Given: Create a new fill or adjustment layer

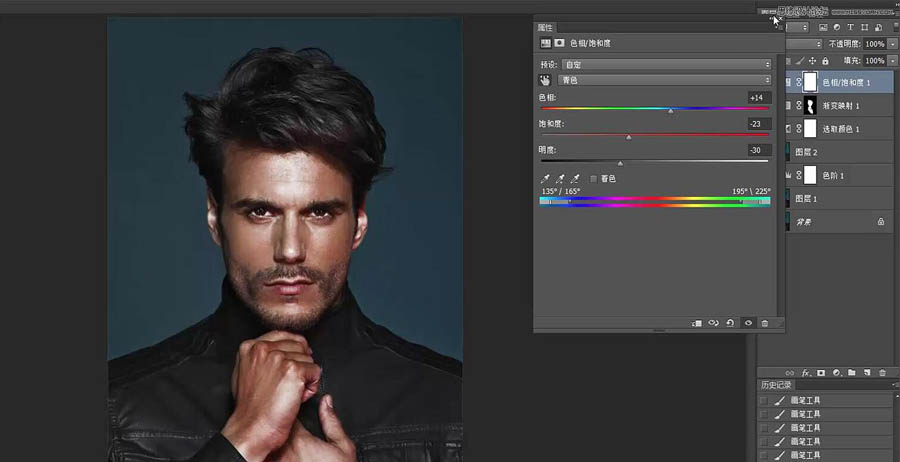Looking at the screenshot, I should pyautogui.click(x=836, y=373).
